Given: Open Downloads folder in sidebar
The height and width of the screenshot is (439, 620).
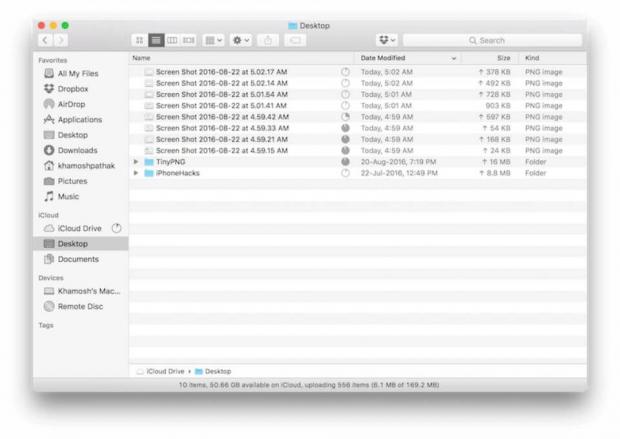Looking at the screenshot, I should pos(76,150).
